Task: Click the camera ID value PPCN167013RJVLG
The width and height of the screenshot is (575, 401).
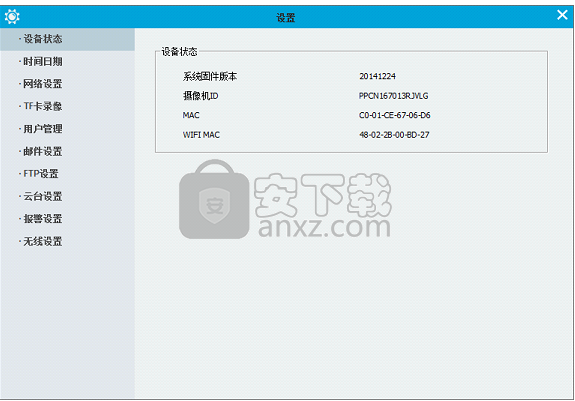Action: 393,96
